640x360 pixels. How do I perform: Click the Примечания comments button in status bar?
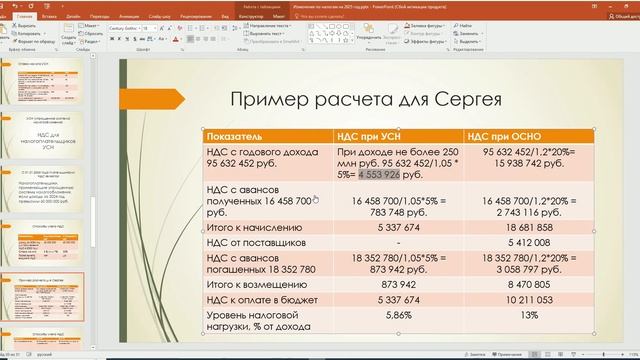point(507,354)
